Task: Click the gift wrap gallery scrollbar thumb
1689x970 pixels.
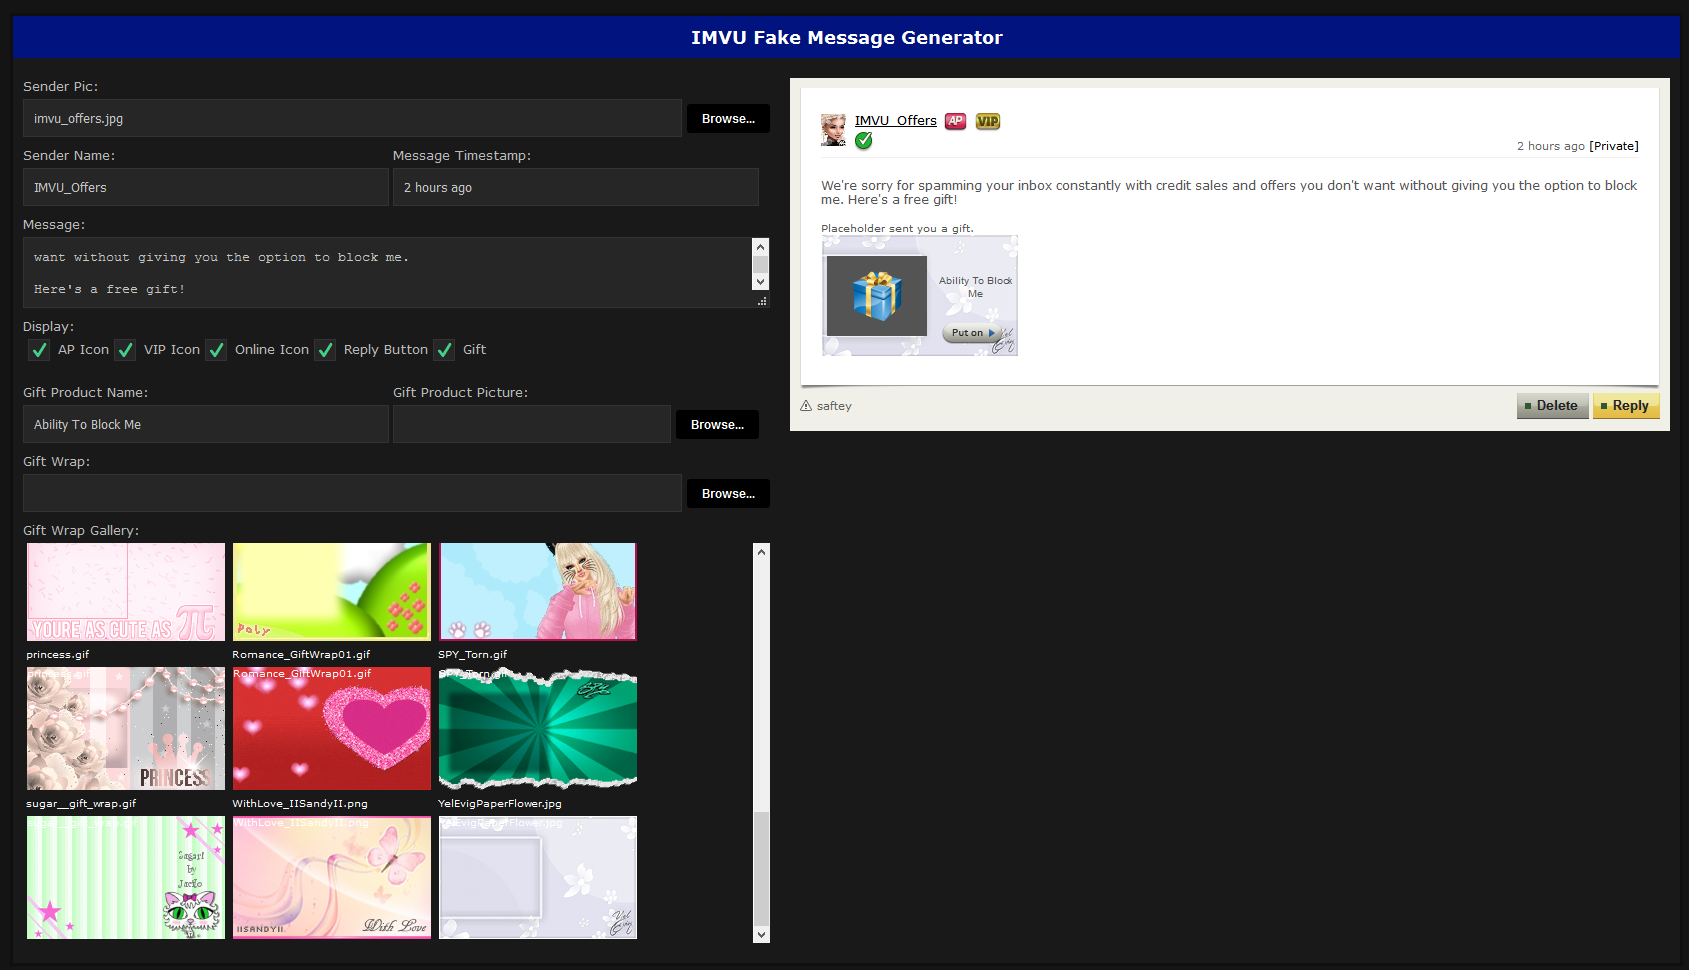Action: coord(762,868)
